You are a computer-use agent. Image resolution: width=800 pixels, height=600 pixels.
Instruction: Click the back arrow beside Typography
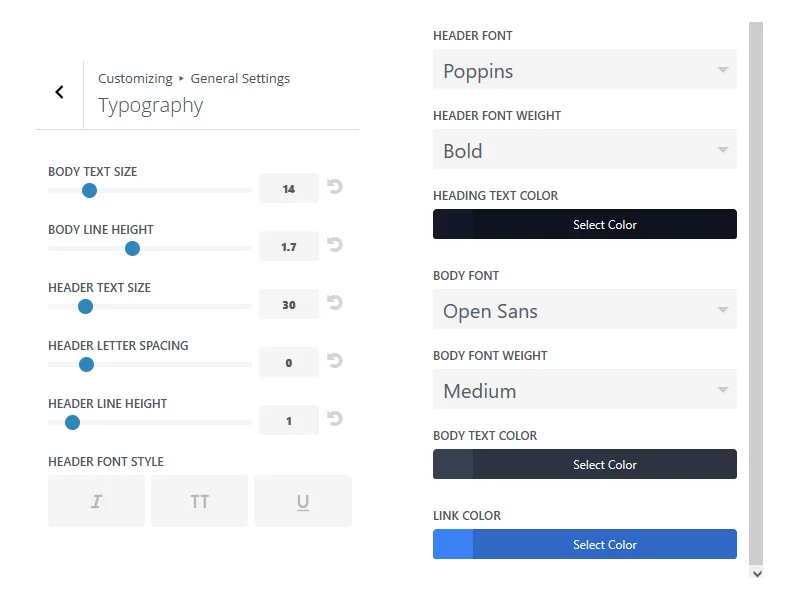pyautogui.click(x=59, y=92)
